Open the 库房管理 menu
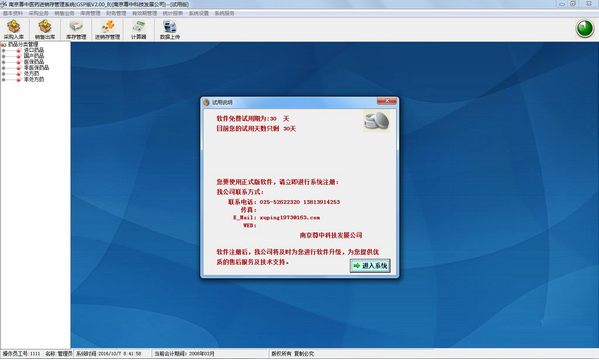The width and height of the screenshot is (599, 360). [x=90, y=13]
